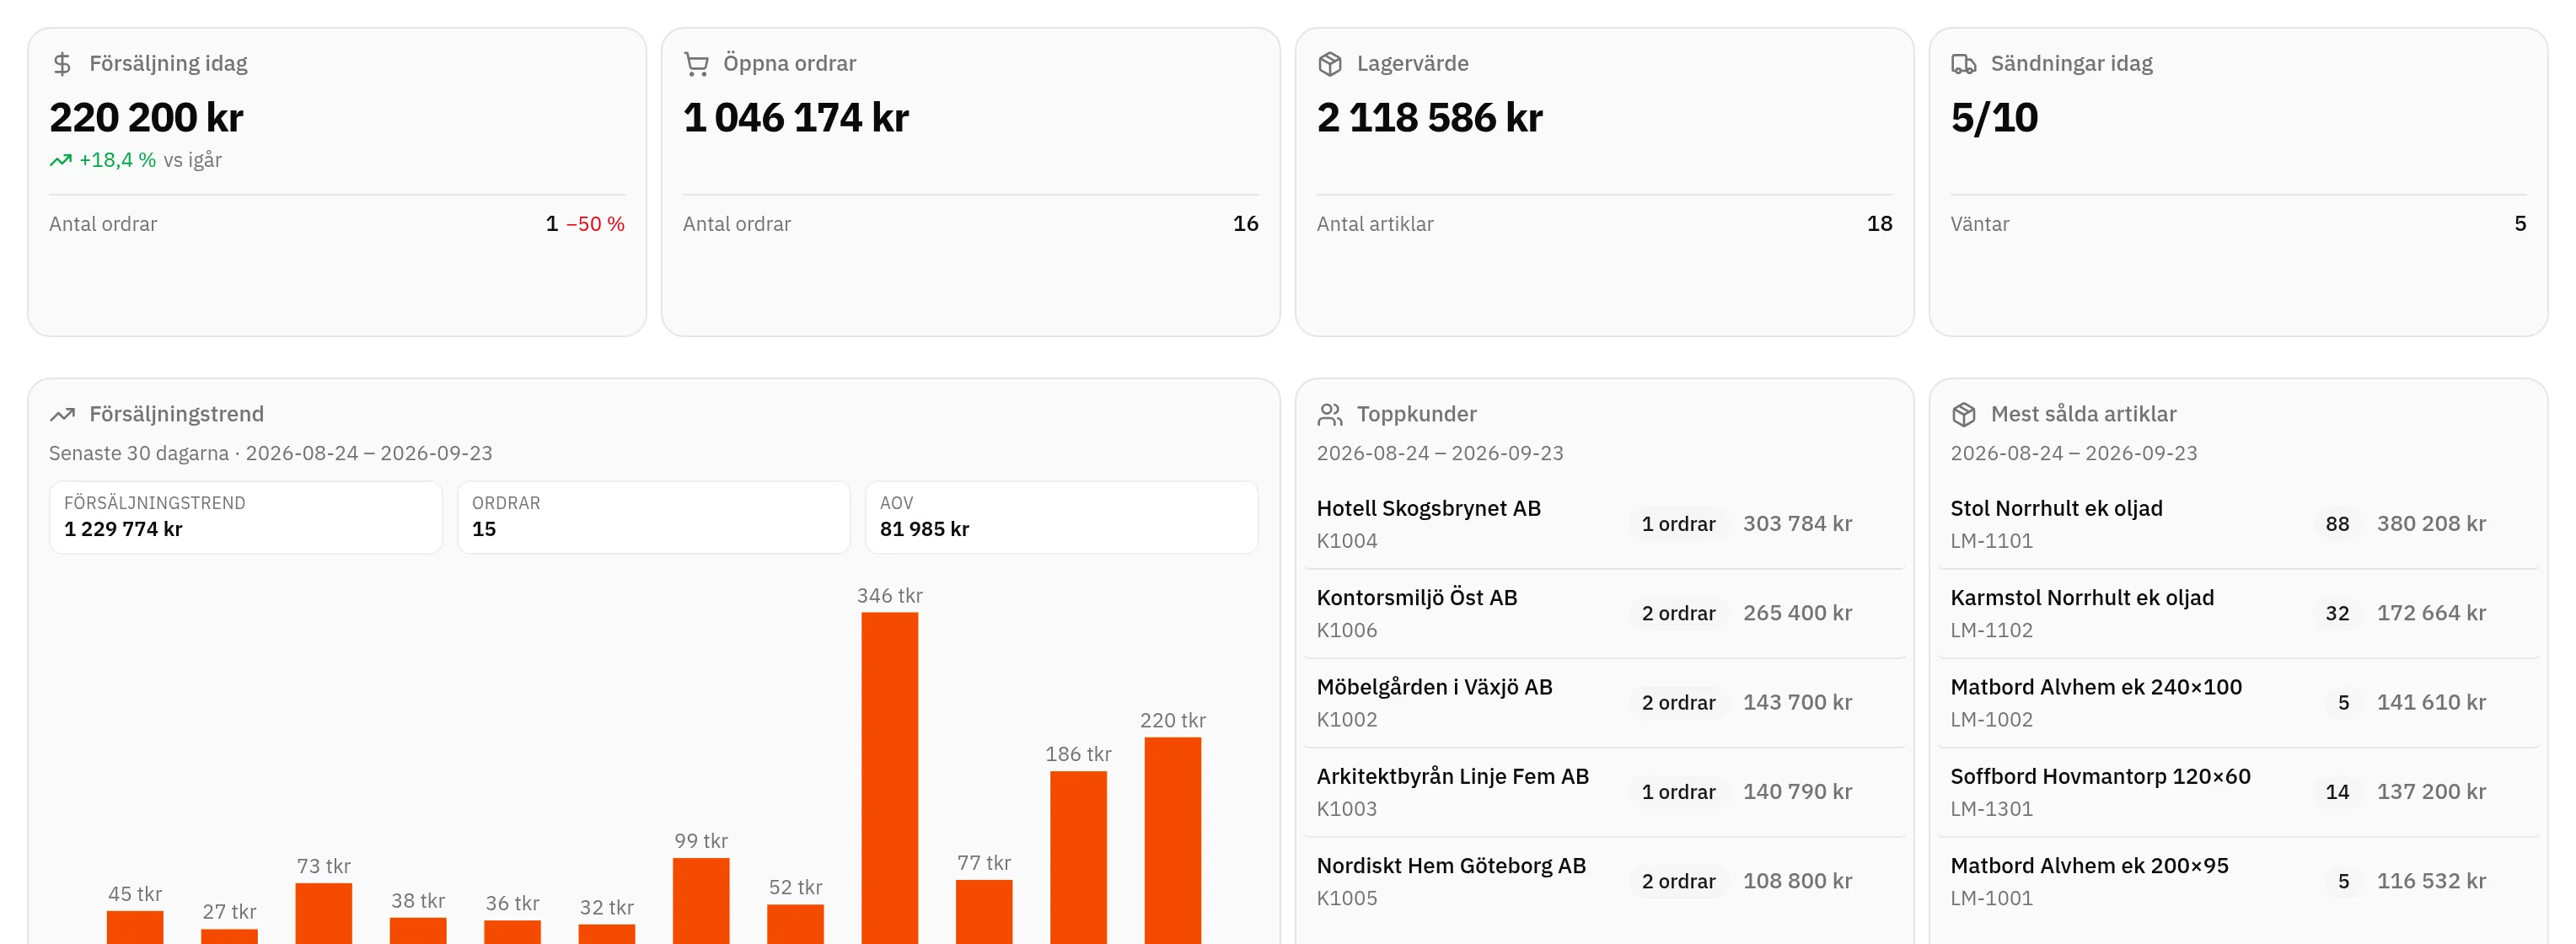Click the Antal artiklar row showing 18

[1604, 224]
